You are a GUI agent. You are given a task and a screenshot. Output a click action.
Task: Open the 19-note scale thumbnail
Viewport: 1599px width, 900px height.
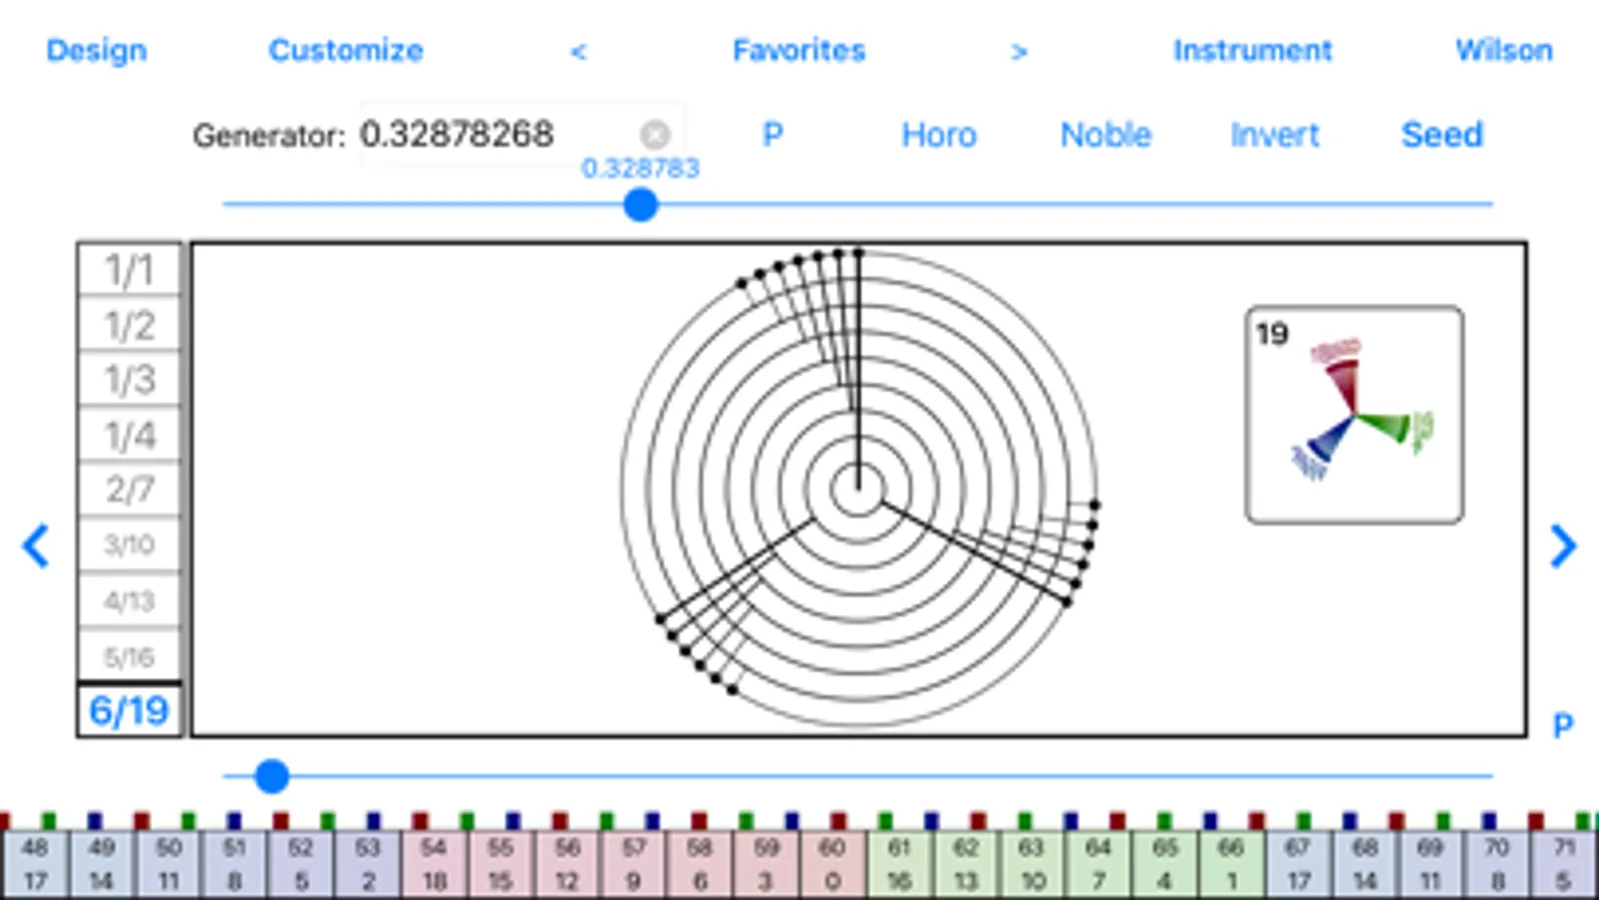pyautogui.click(x=1355, y=415)
